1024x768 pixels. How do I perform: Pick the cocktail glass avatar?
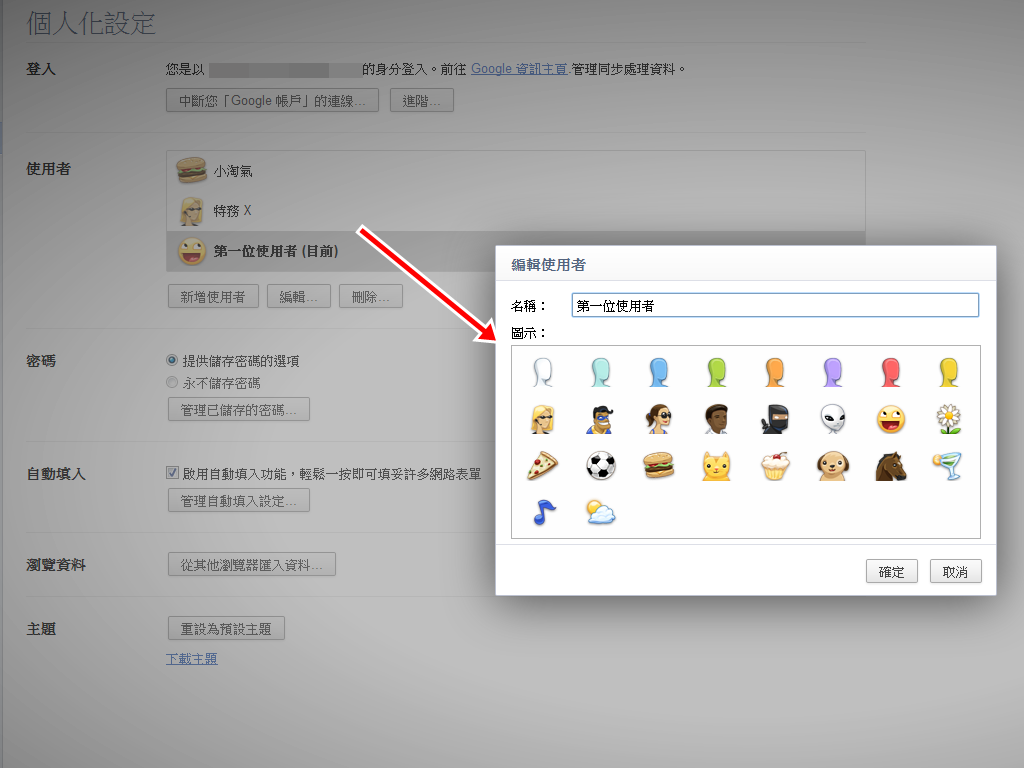tap(948, 466)
